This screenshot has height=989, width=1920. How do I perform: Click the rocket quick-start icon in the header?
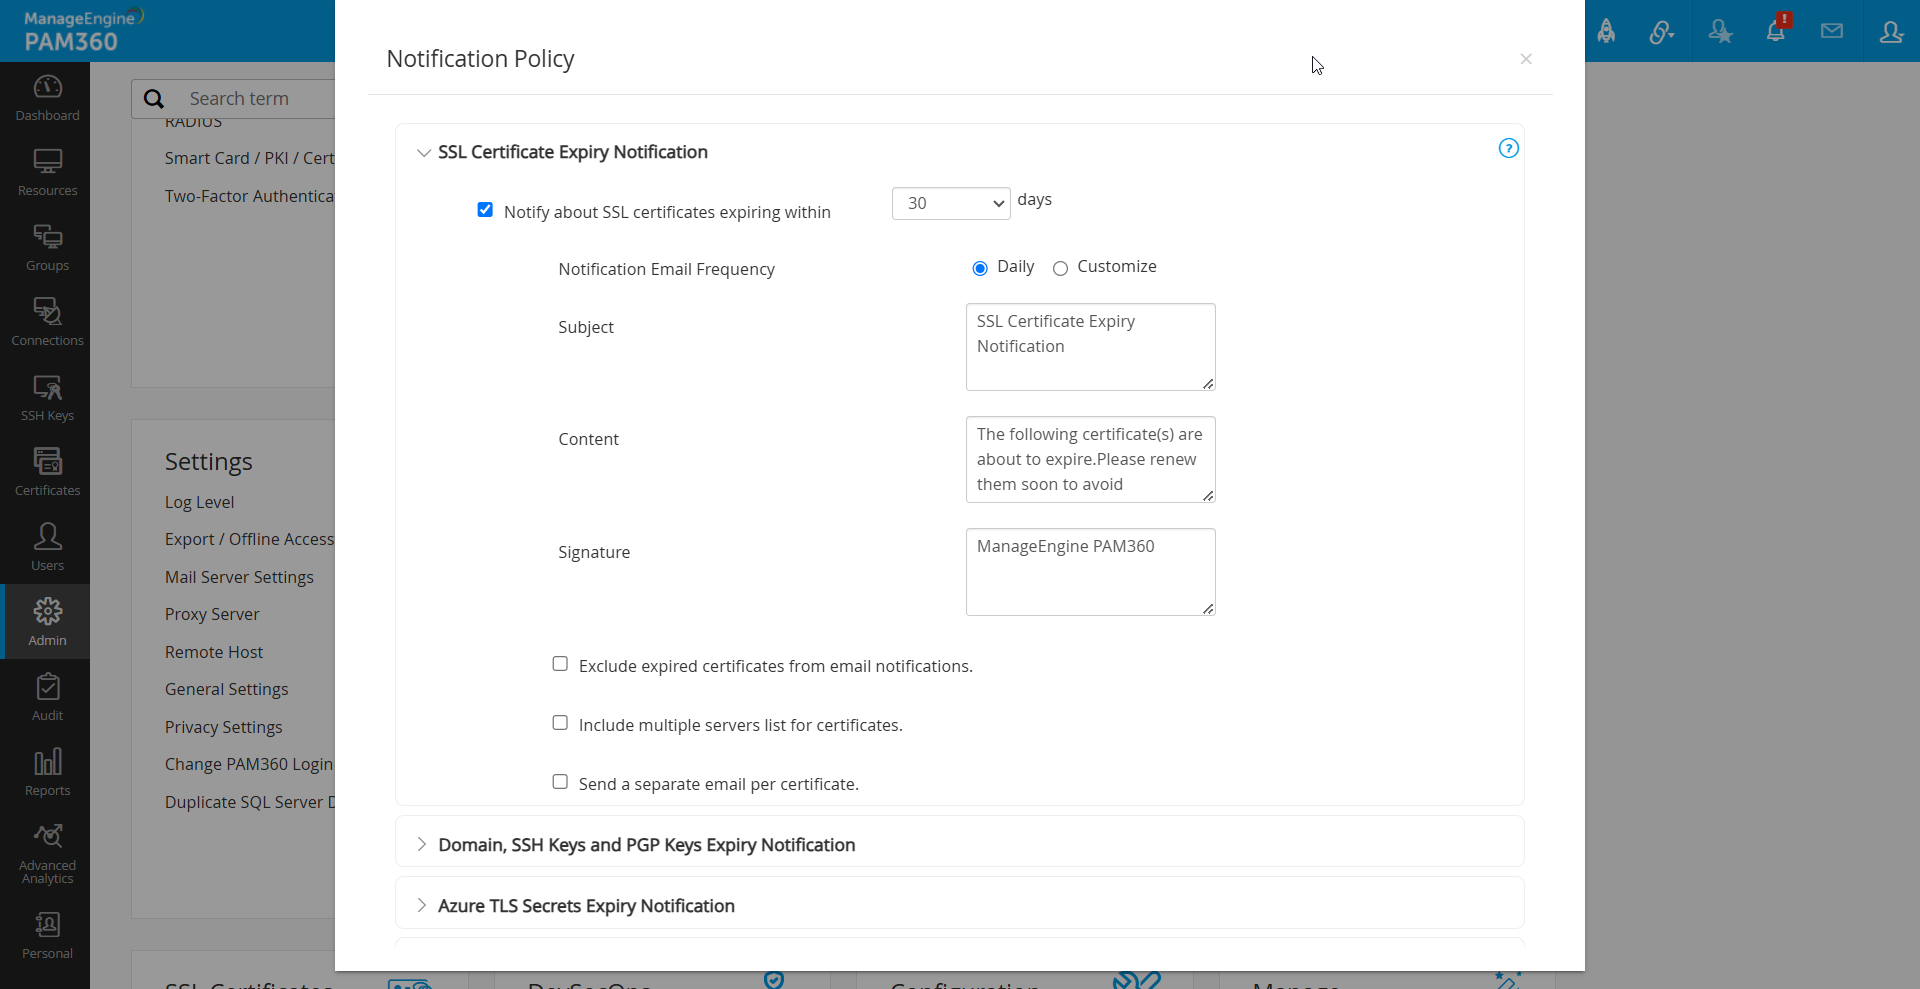pos(1607,31)
